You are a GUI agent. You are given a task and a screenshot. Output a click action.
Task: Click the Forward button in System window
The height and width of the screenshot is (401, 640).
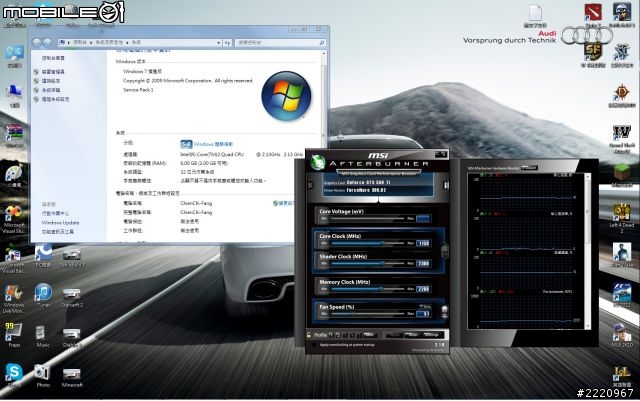[47, 42]
